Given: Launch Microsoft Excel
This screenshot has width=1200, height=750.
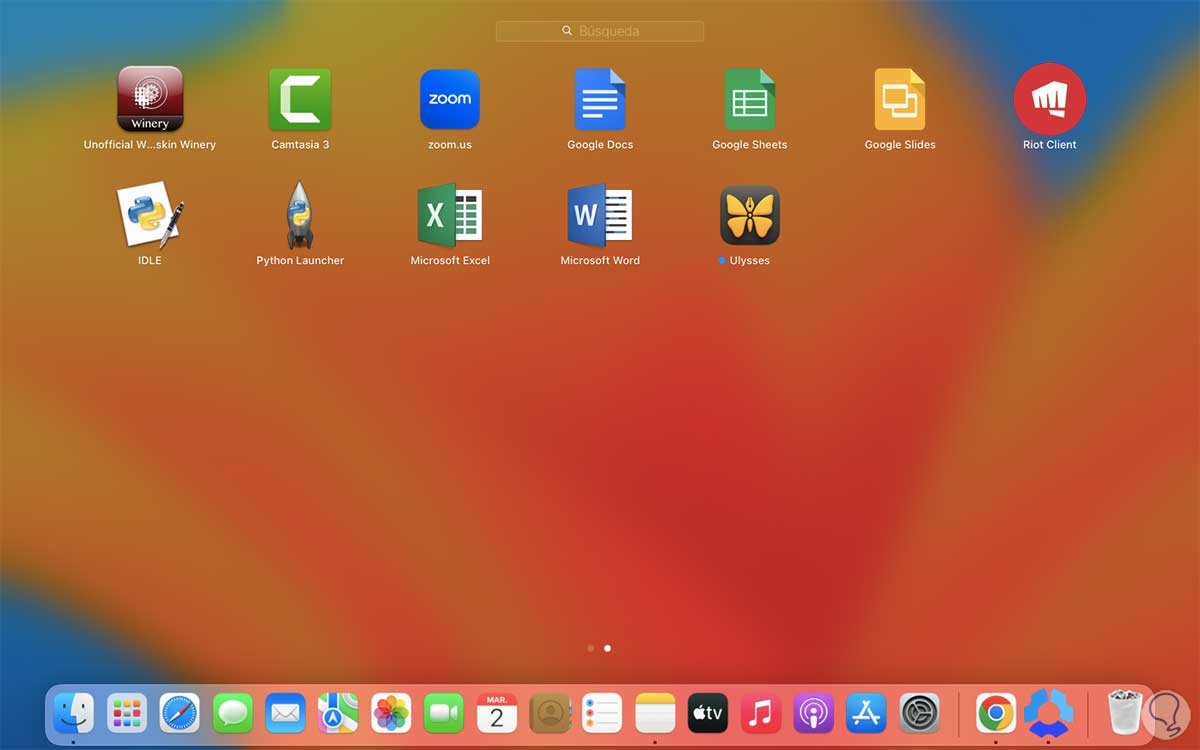Looking at the screenshot, I should pos(450,215).
